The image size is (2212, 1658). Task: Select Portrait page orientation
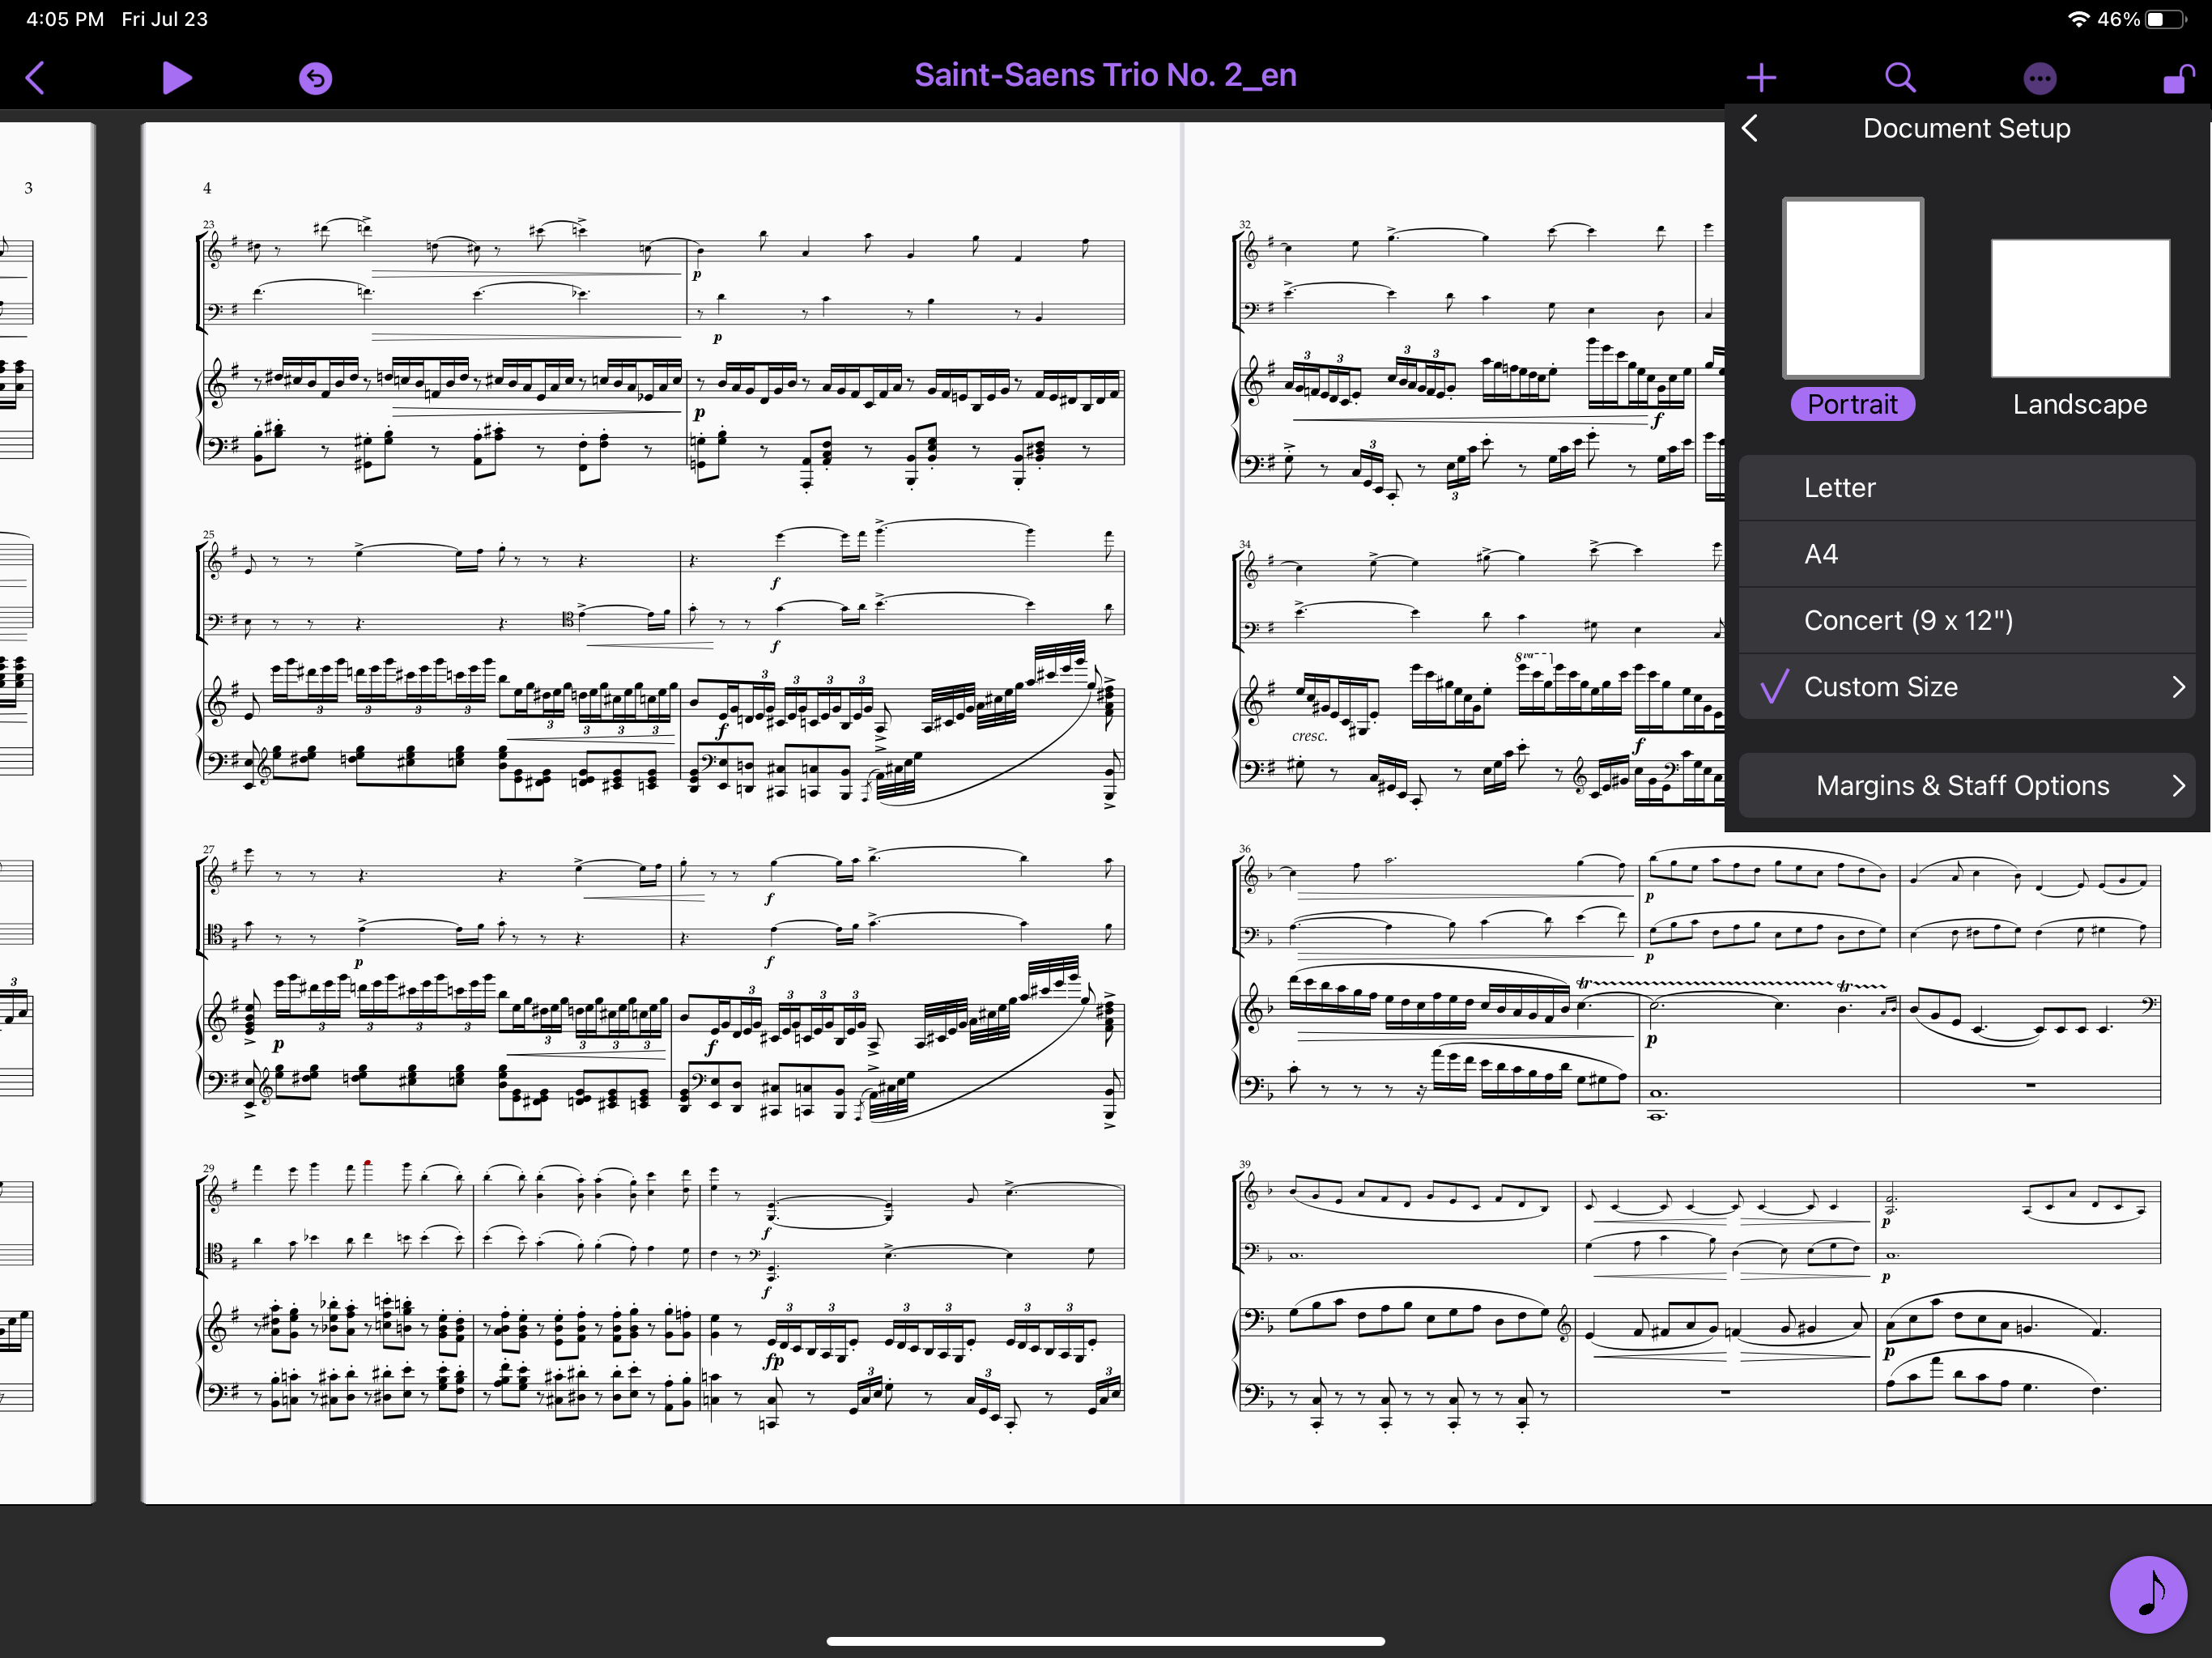(x=1852, y=404)
